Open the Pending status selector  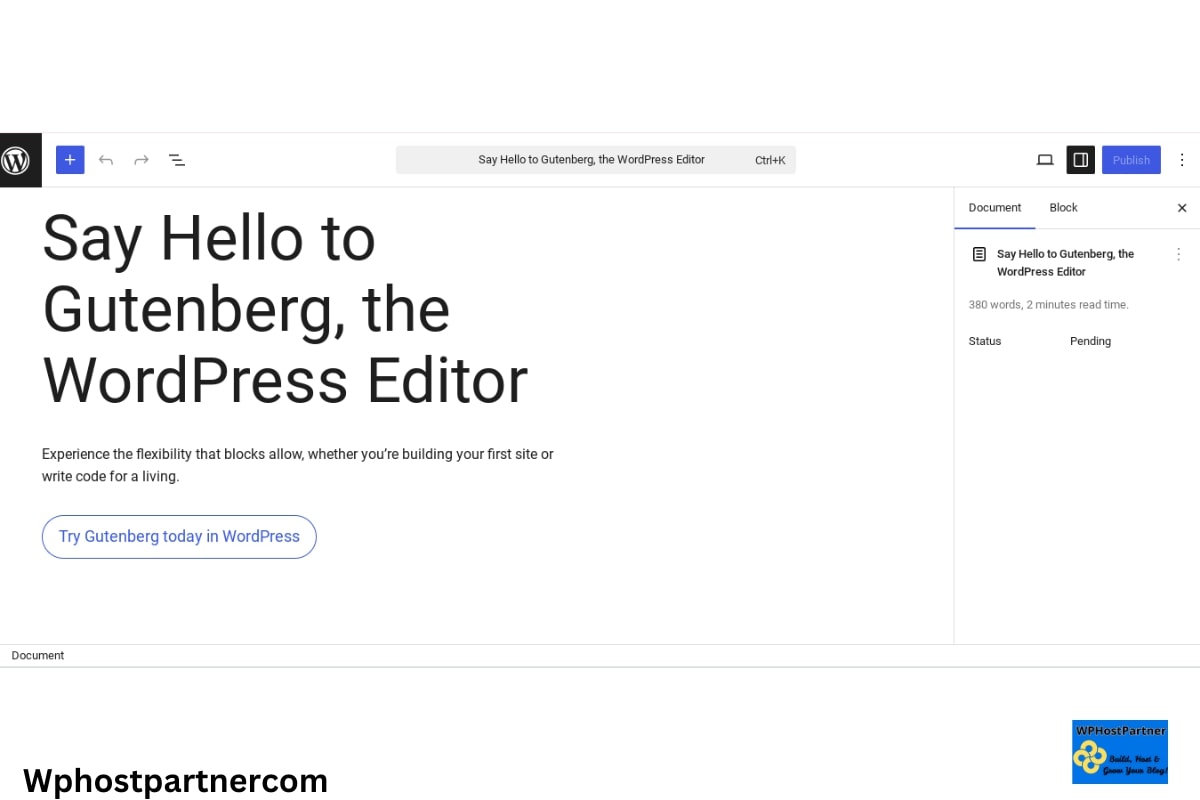point(1090,341)
